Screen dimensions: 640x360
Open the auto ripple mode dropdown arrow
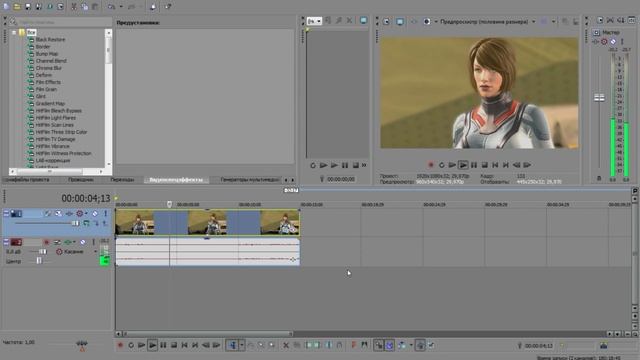point(411,345)
